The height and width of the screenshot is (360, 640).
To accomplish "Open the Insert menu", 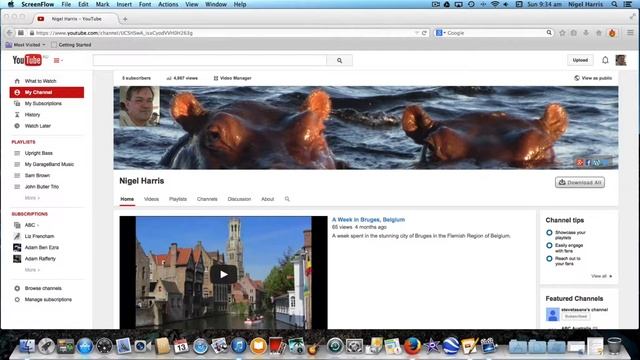I will tap(124, 4).
